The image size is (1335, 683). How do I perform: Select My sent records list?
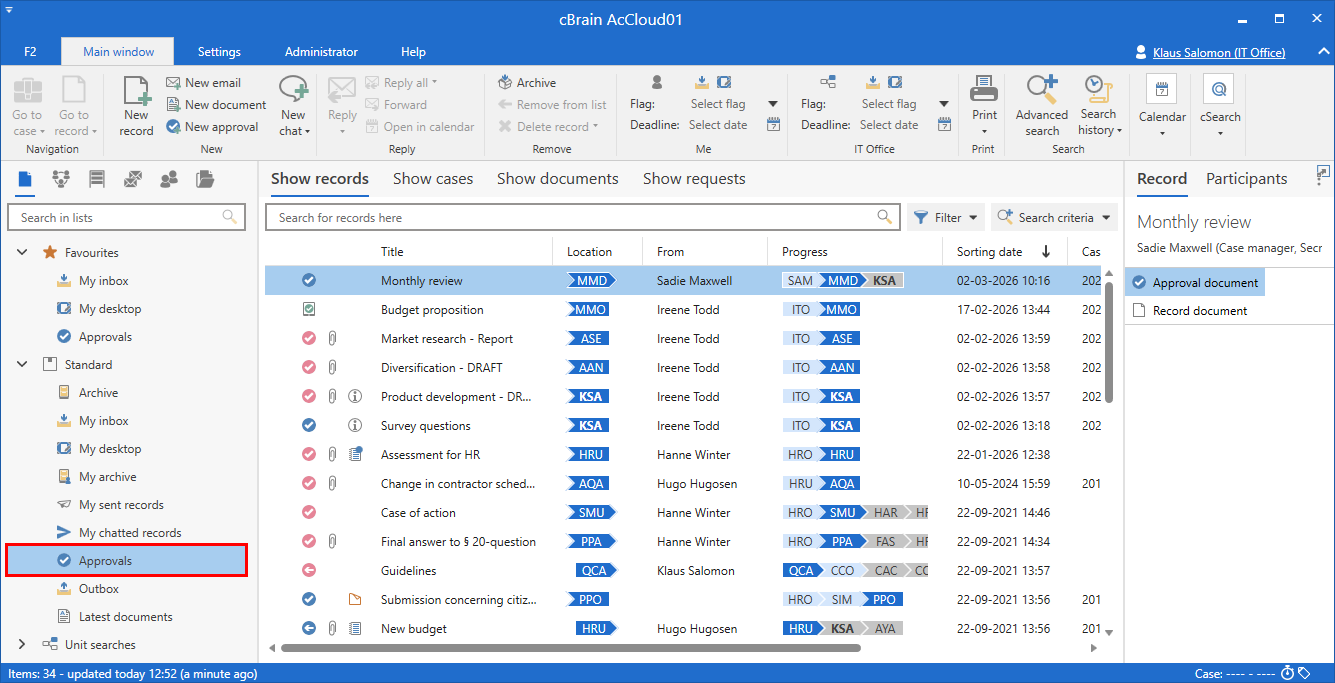pyautogui.click(x=121, y=505)
